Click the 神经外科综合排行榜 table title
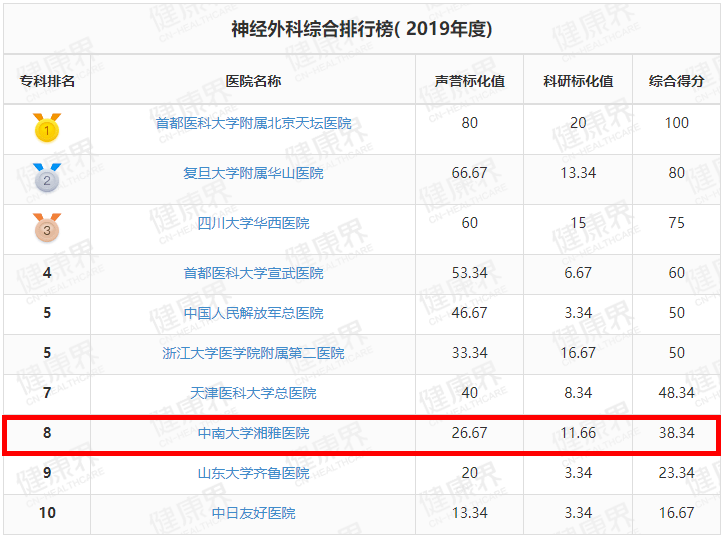 click(361, 30)
